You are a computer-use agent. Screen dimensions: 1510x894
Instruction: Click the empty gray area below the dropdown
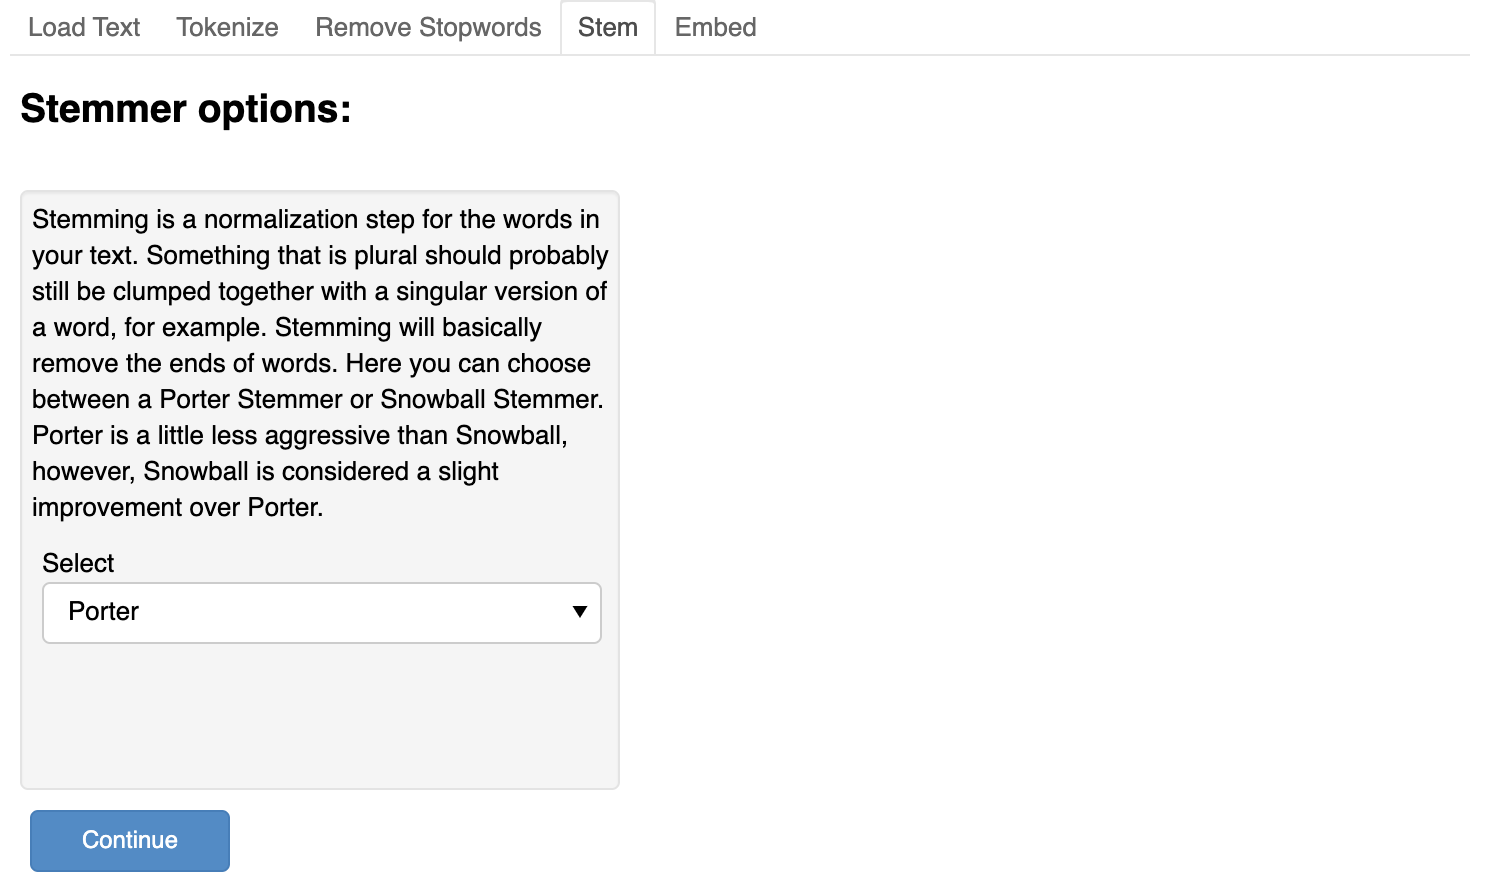click(x=320, y=715)
